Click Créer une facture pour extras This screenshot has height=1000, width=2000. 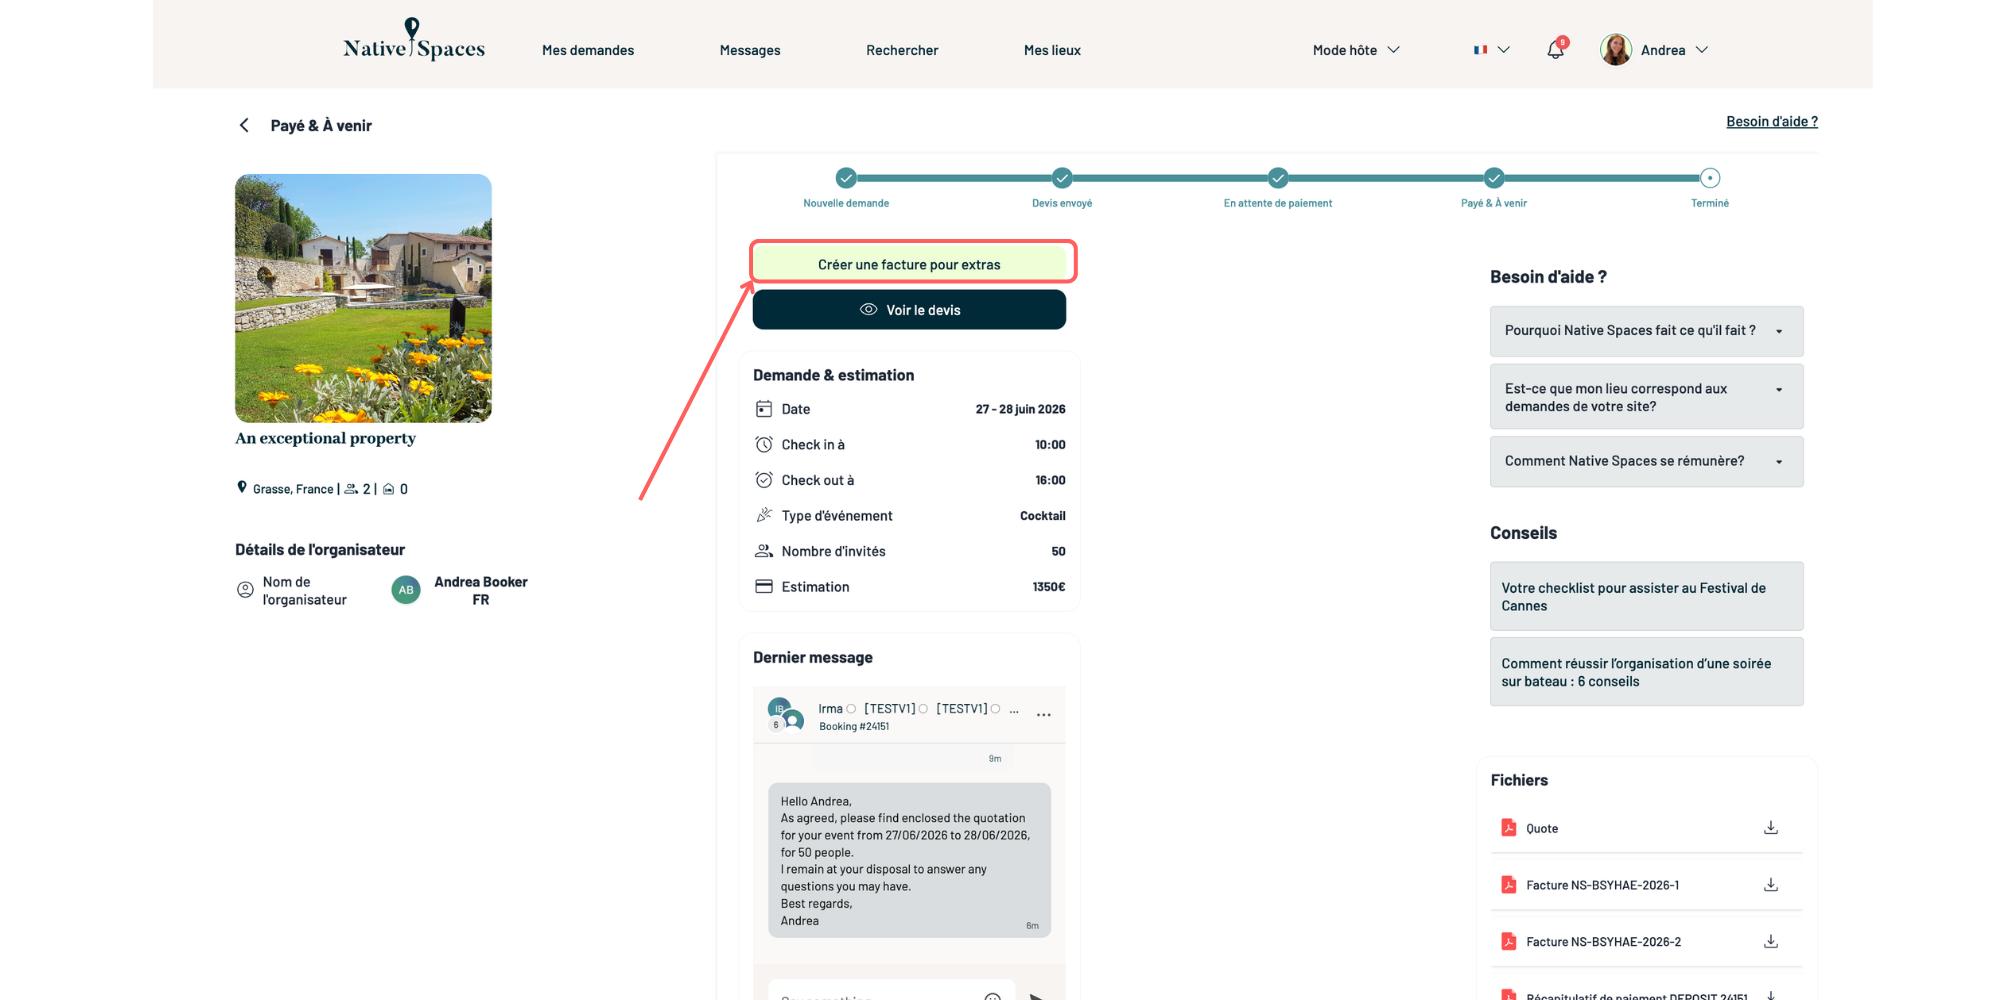click(x=909, y=264)
